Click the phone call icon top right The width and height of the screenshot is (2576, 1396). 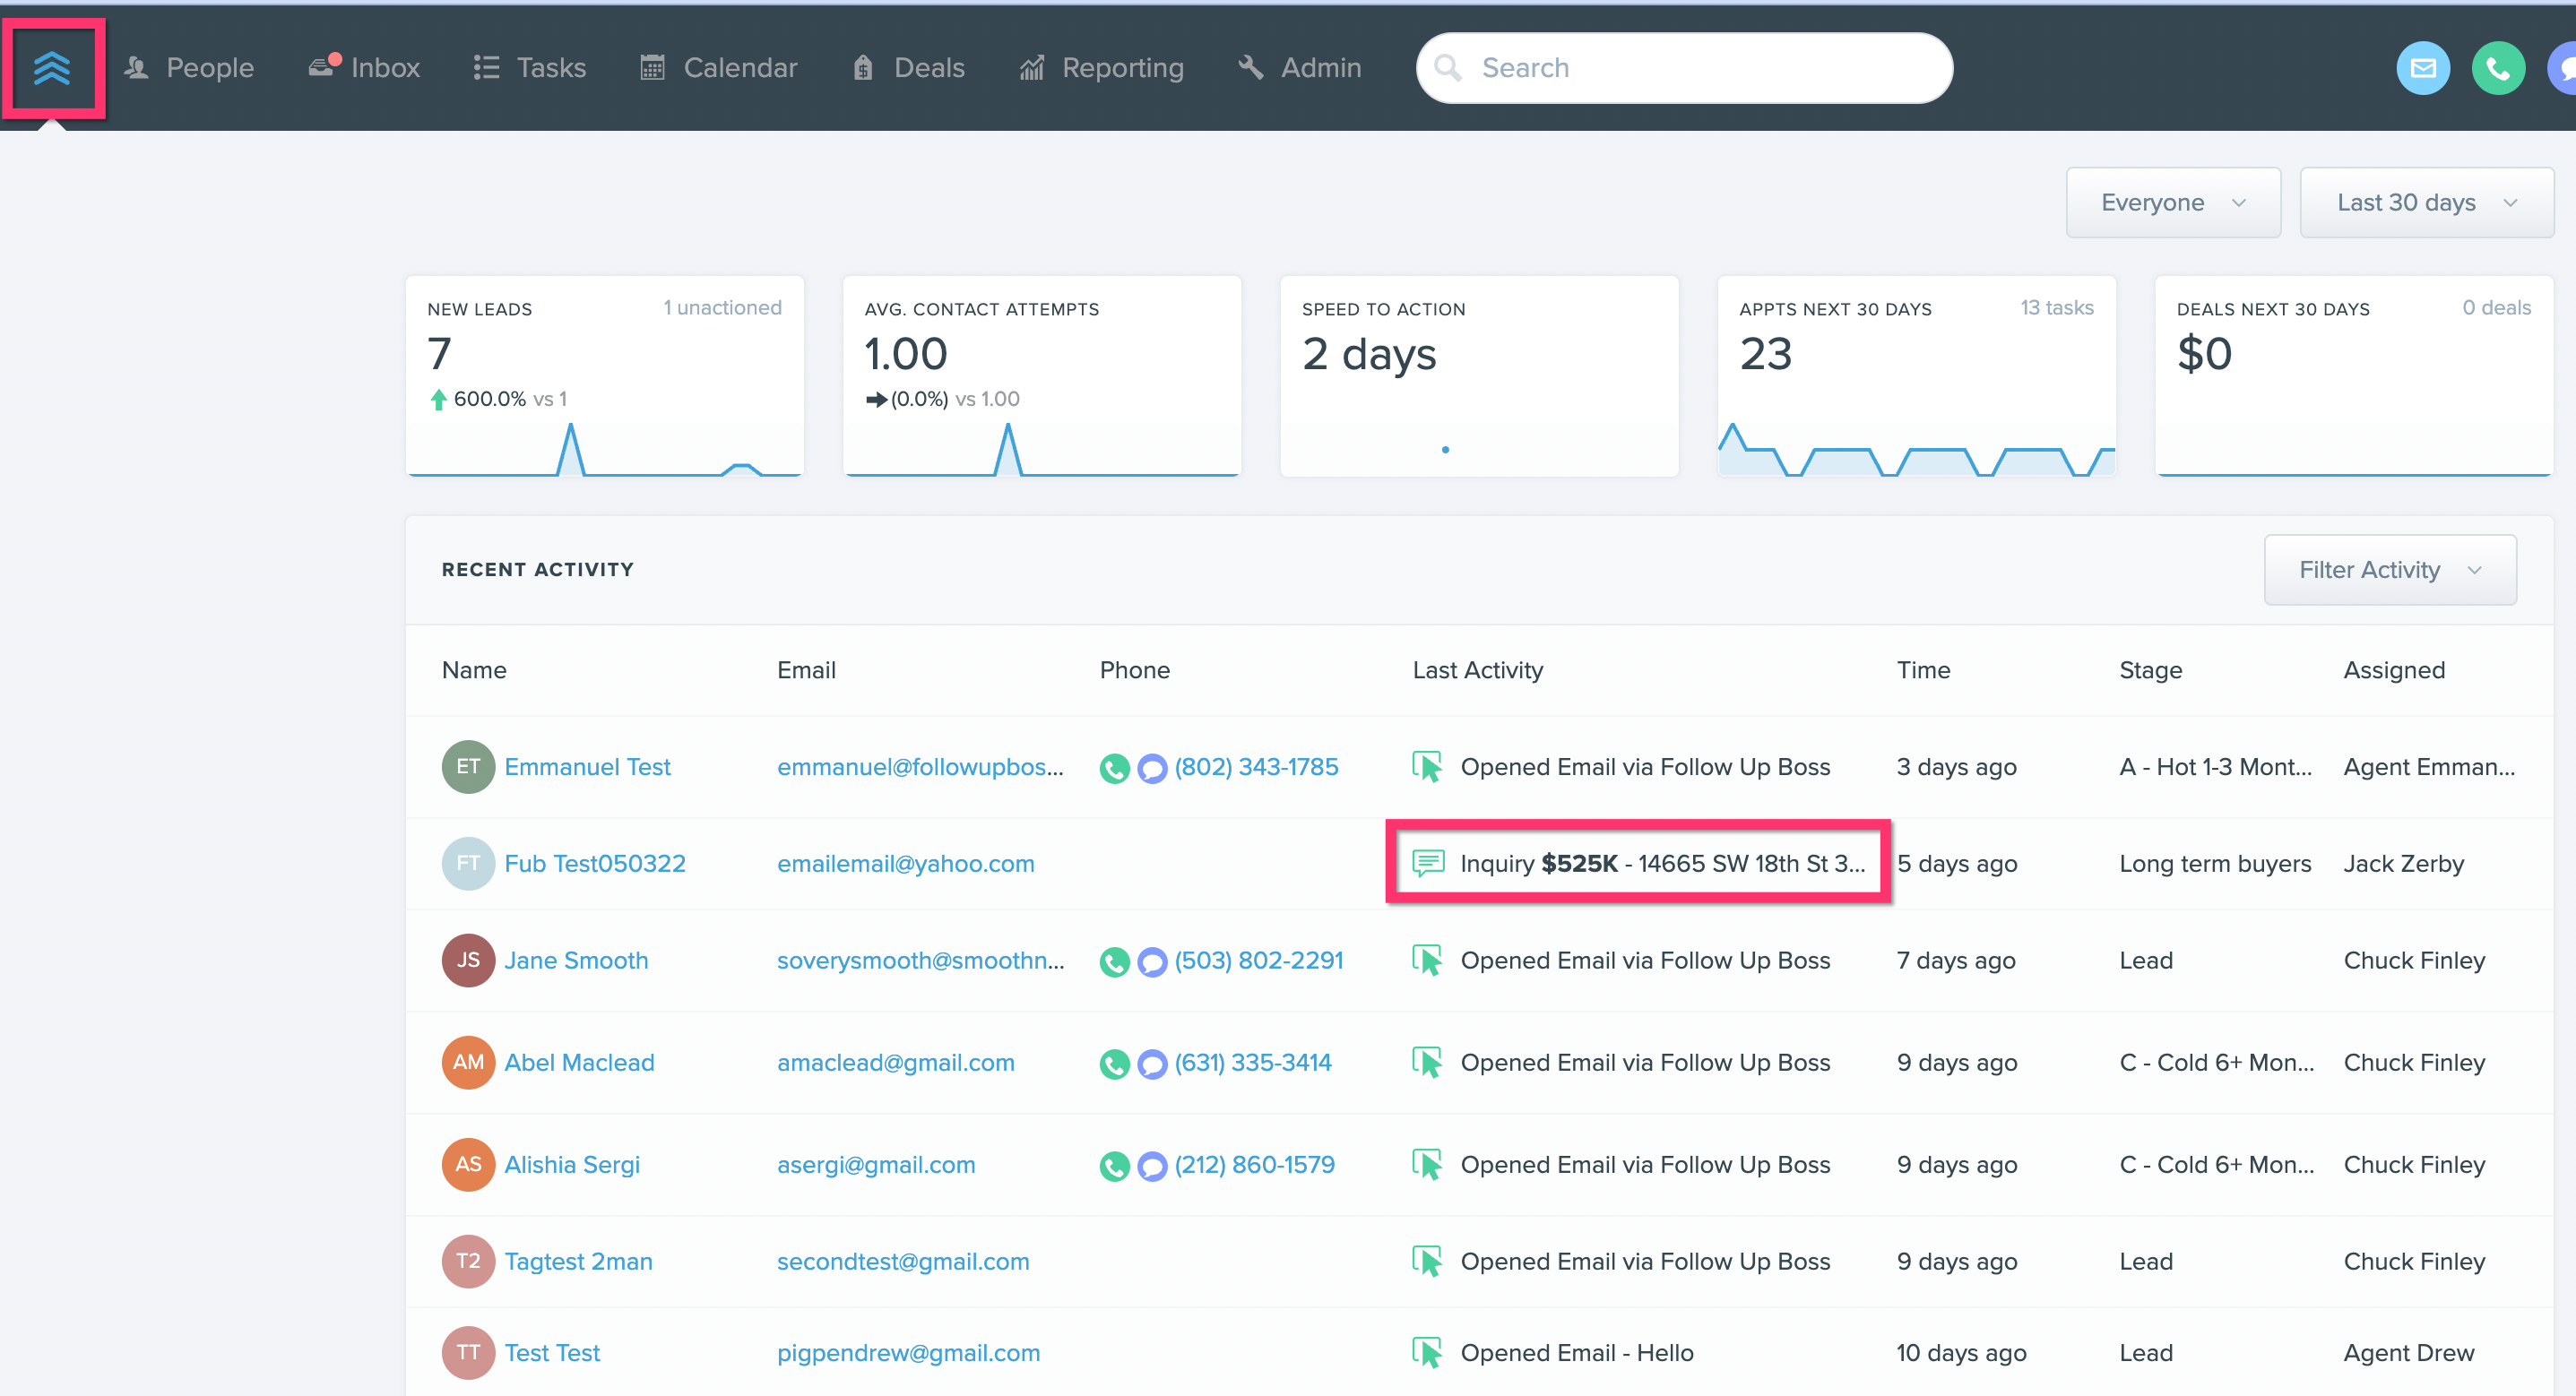click(2494, 69)
